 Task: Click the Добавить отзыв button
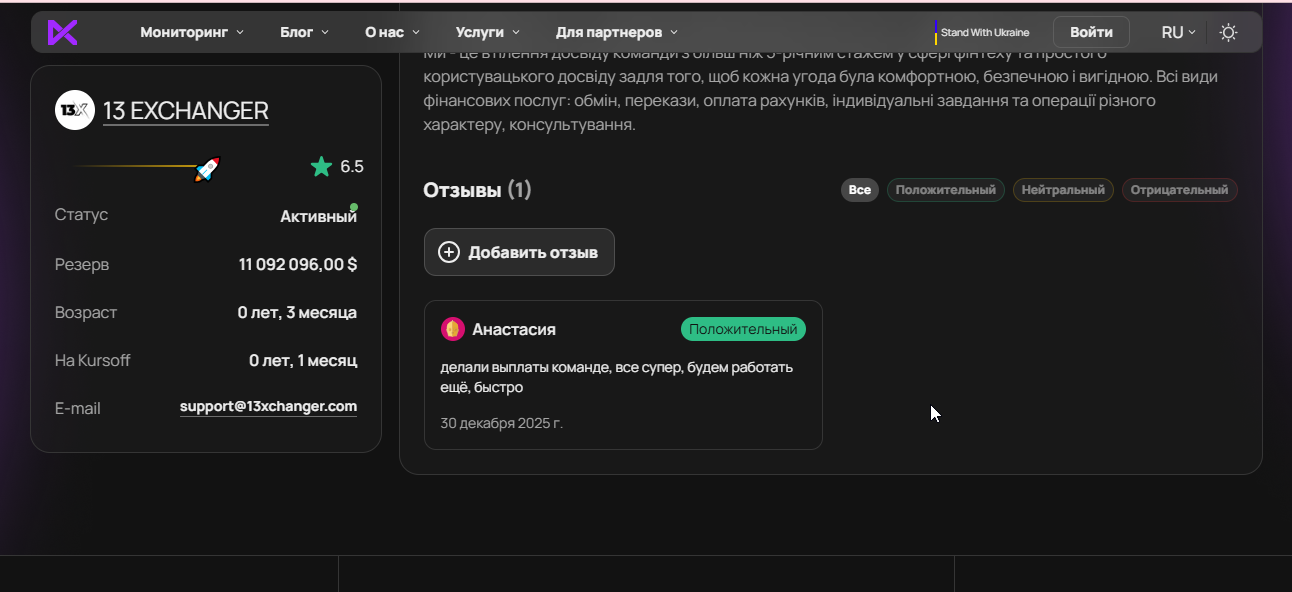(519, 252)
